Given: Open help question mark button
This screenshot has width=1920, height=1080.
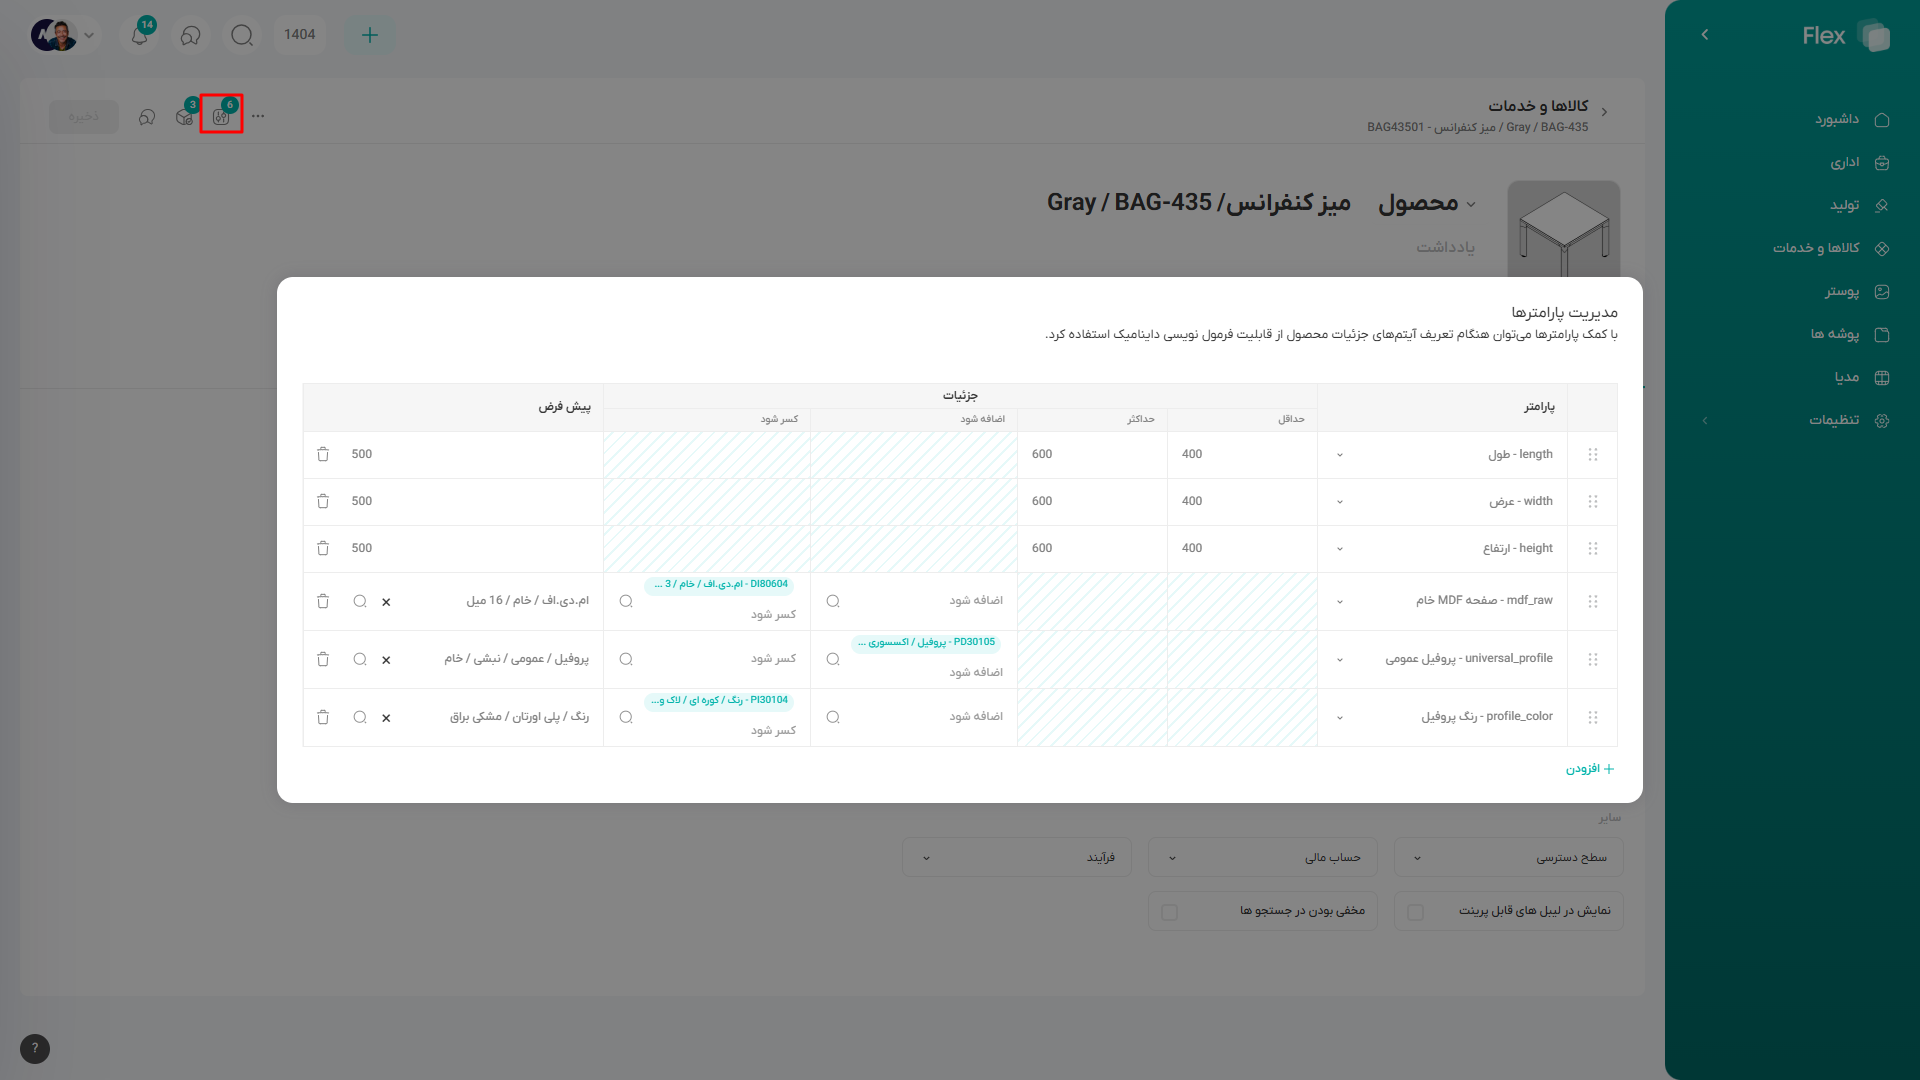Looking at the screenshot, I should pyautogui.click(x=35, y=1048).
